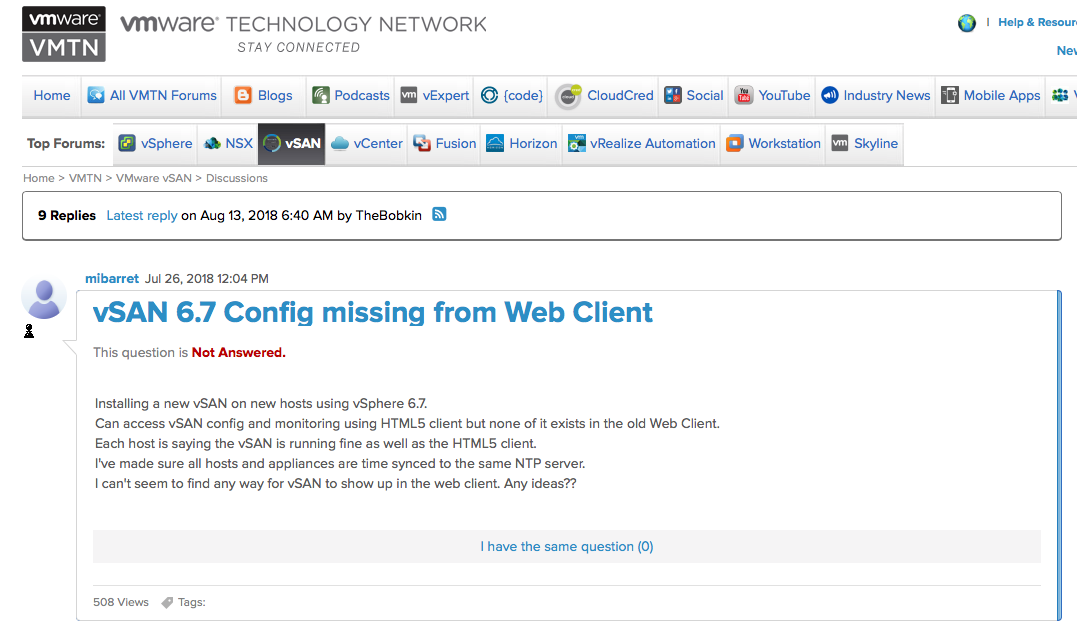Click the Workstation forum icon
The image size is (1077, 630).
point(735,143)
